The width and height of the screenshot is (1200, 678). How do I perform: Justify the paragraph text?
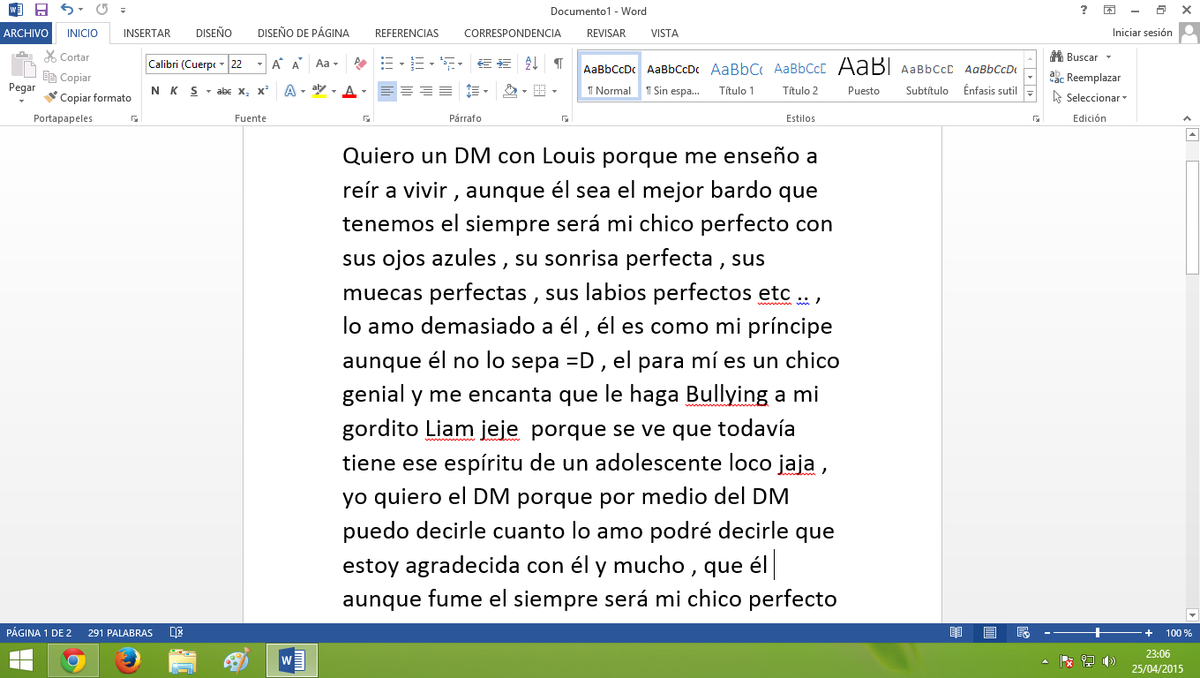[445, 91]
